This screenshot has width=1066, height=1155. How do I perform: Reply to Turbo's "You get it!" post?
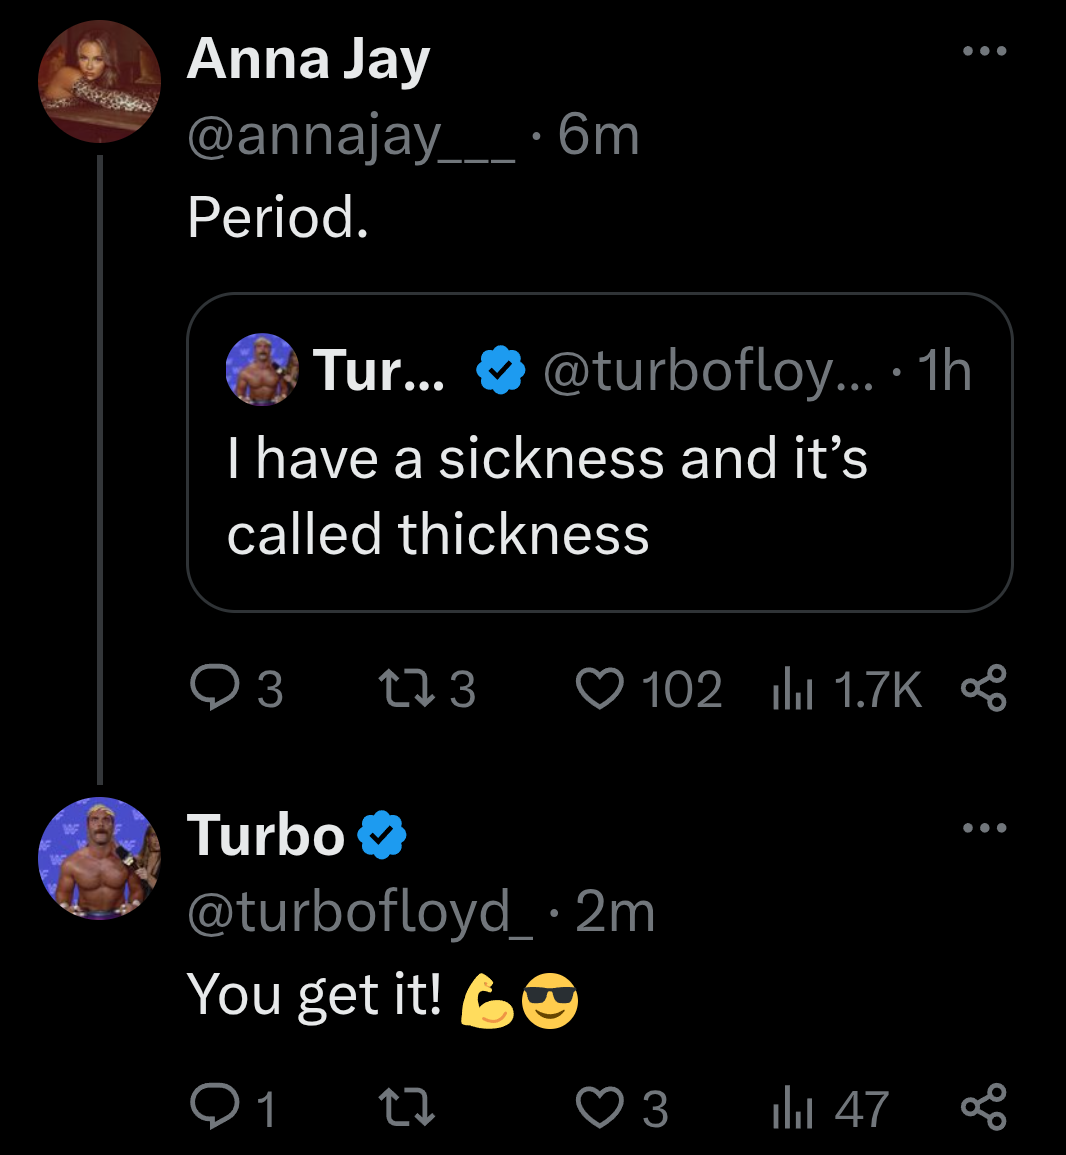coord(211,1108)
